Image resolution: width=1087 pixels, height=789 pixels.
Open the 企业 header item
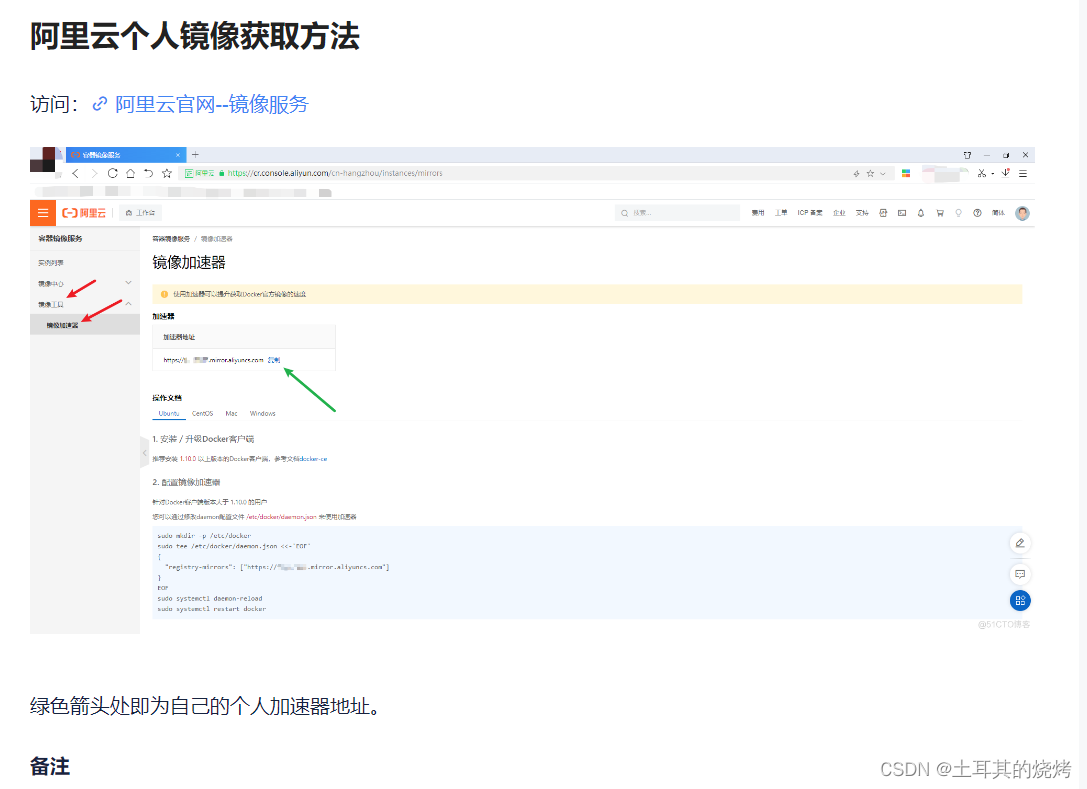tap(839, 213)
